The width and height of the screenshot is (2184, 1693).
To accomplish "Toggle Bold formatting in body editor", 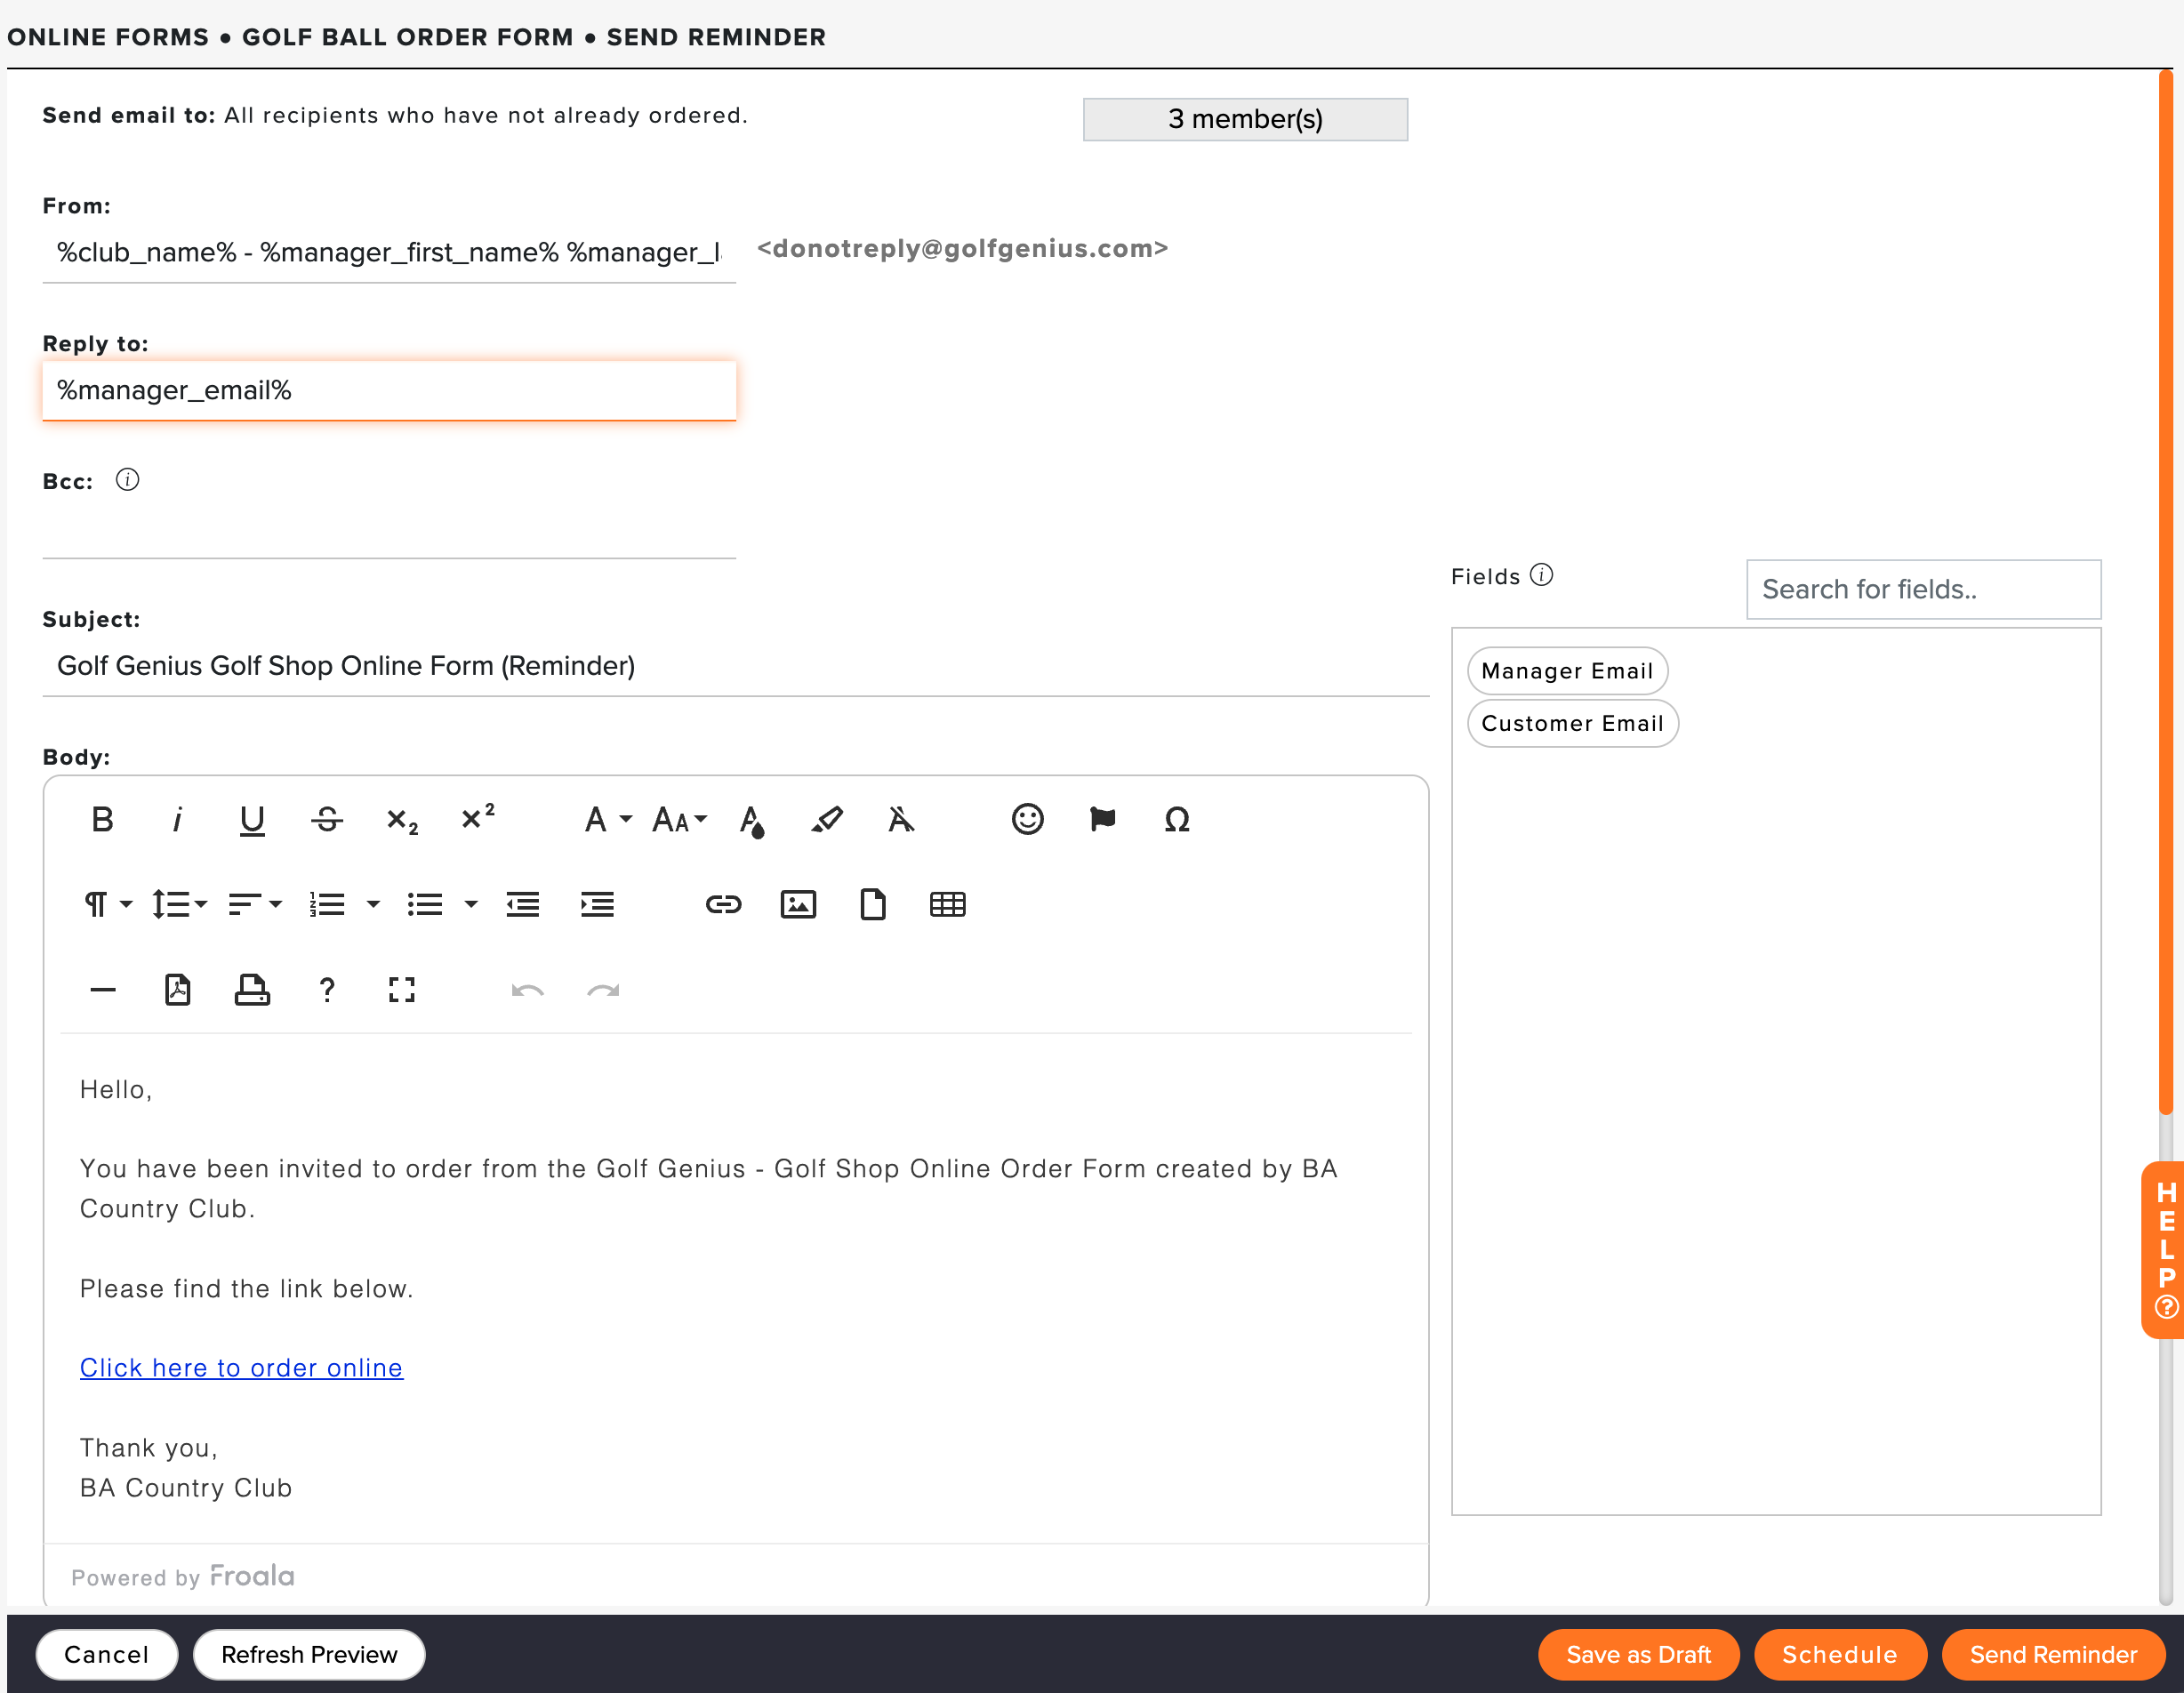I will [x=102, y=820].
